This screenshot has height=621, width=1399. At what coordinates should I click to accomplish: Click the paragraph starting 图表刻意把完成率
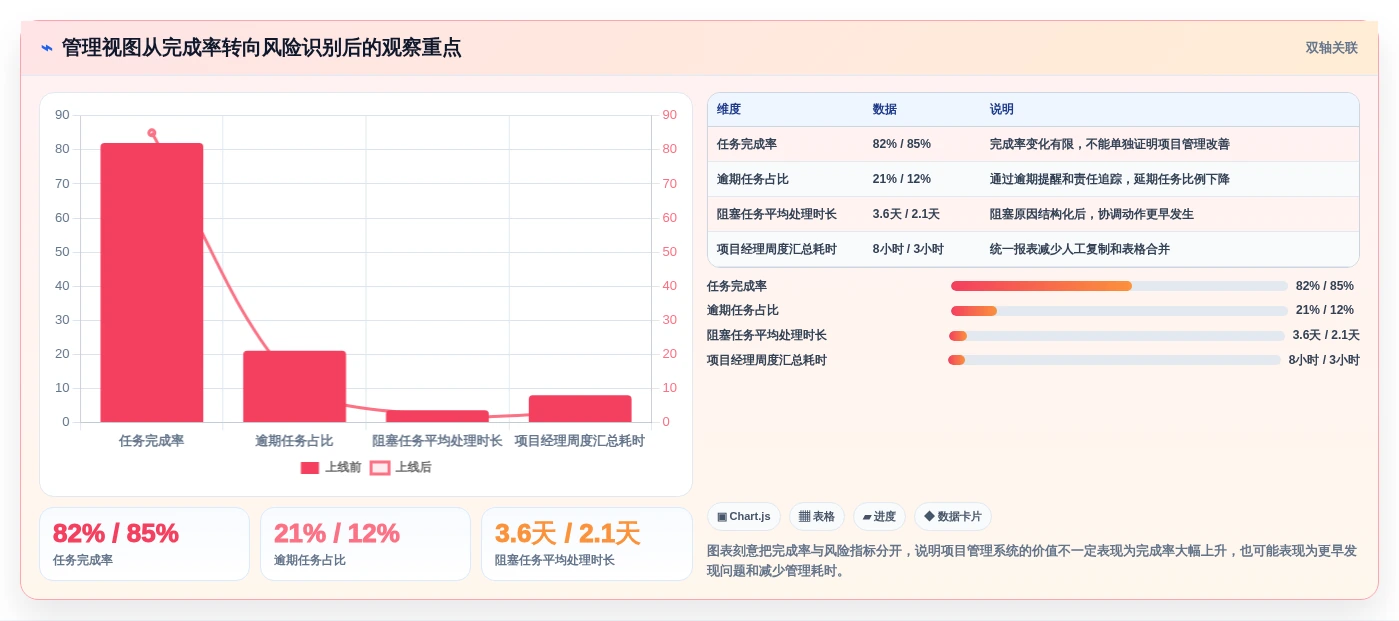pos(1032,561)
